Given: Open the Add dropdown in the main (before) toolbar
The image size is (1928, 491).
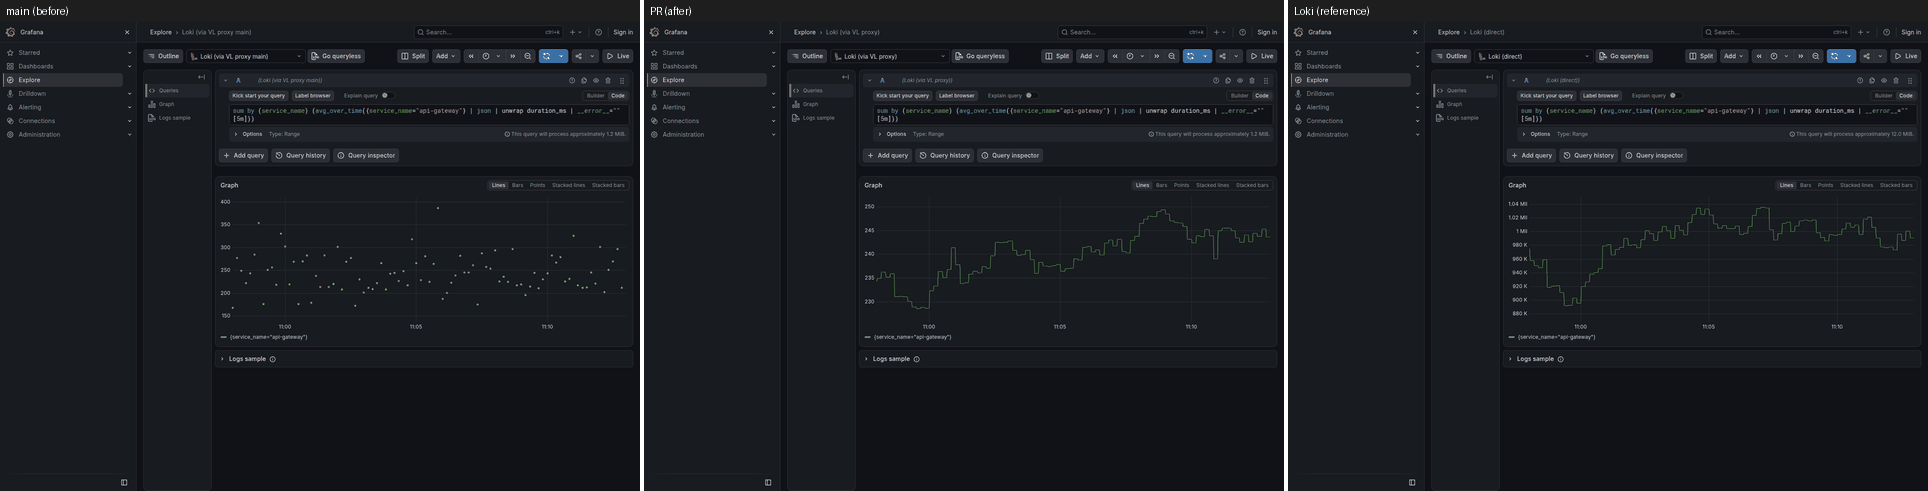Looking at the screenshot, I should click(x=445, y=56).
